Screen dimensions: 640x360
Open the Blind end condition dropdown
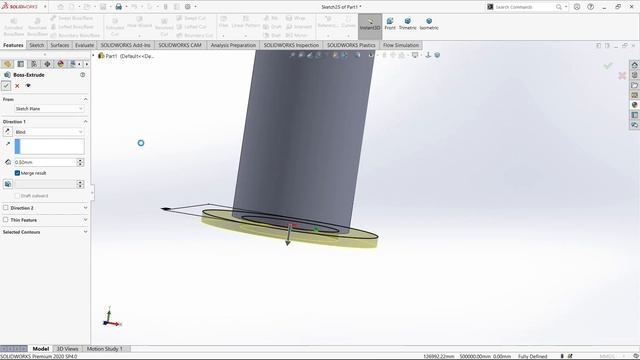pos(49,132)
